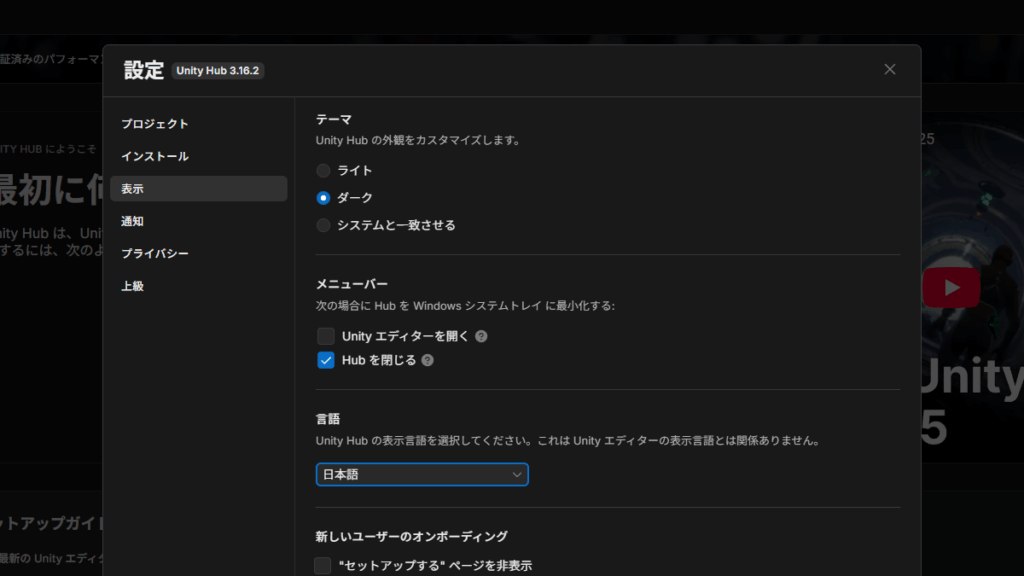This screenshot has width=1024, height=576.
Task: Select the 表示 settings section
Action: coord(133,189)
